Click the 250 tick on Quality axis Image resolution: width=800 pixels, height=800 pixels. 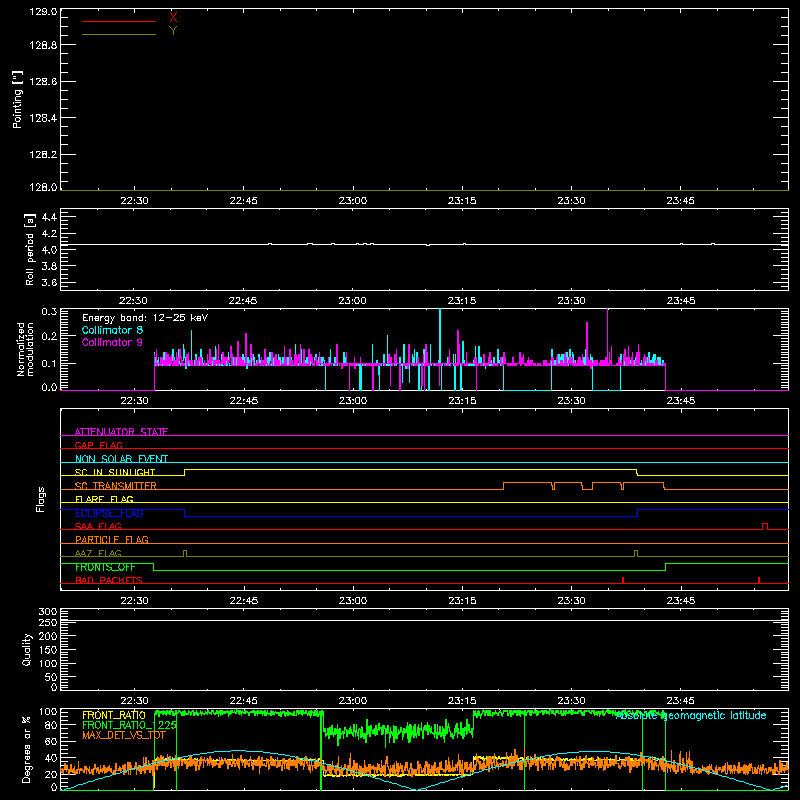pos(48,622)
